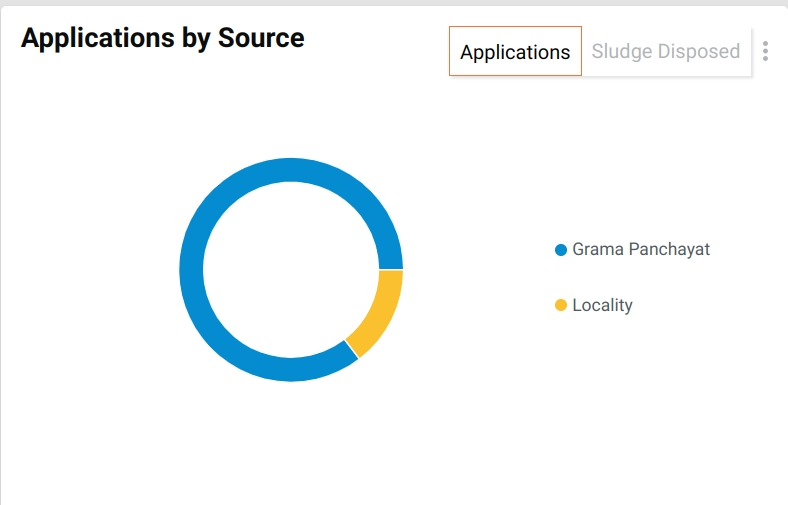Select the Sludge Disposed tab
The height and width of the screenshot is (505, 788).
[665, 52]
